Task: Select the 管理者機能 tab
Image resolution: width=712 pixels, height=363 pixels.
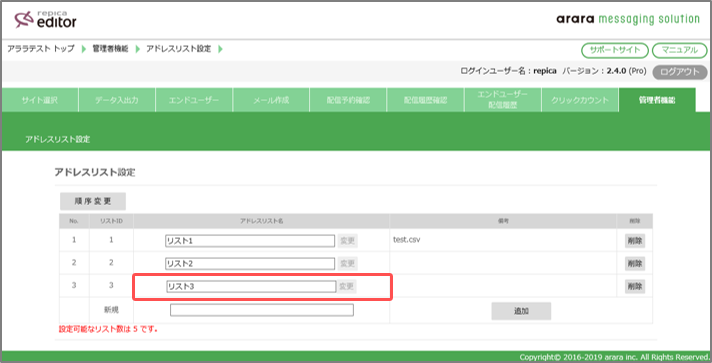Action: 657,100
